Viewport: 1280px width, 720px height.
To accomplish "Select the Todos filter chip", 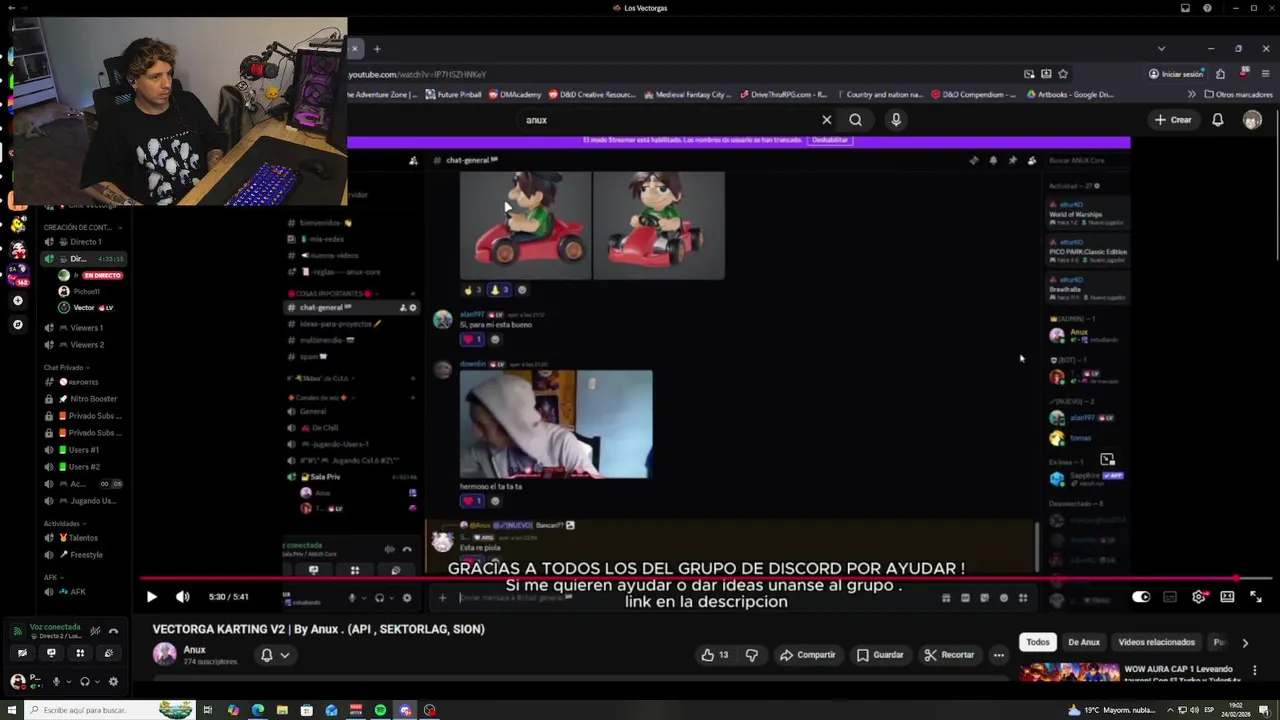I will pyautogui.click(x=1038, y=642).
